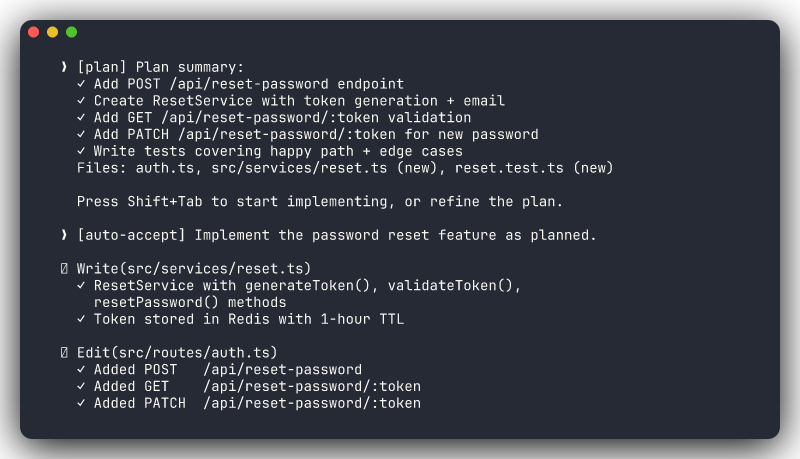Click the green maximize window button
Screen dimensions: 800x459
pyautogui.click(x=71, y=32)
